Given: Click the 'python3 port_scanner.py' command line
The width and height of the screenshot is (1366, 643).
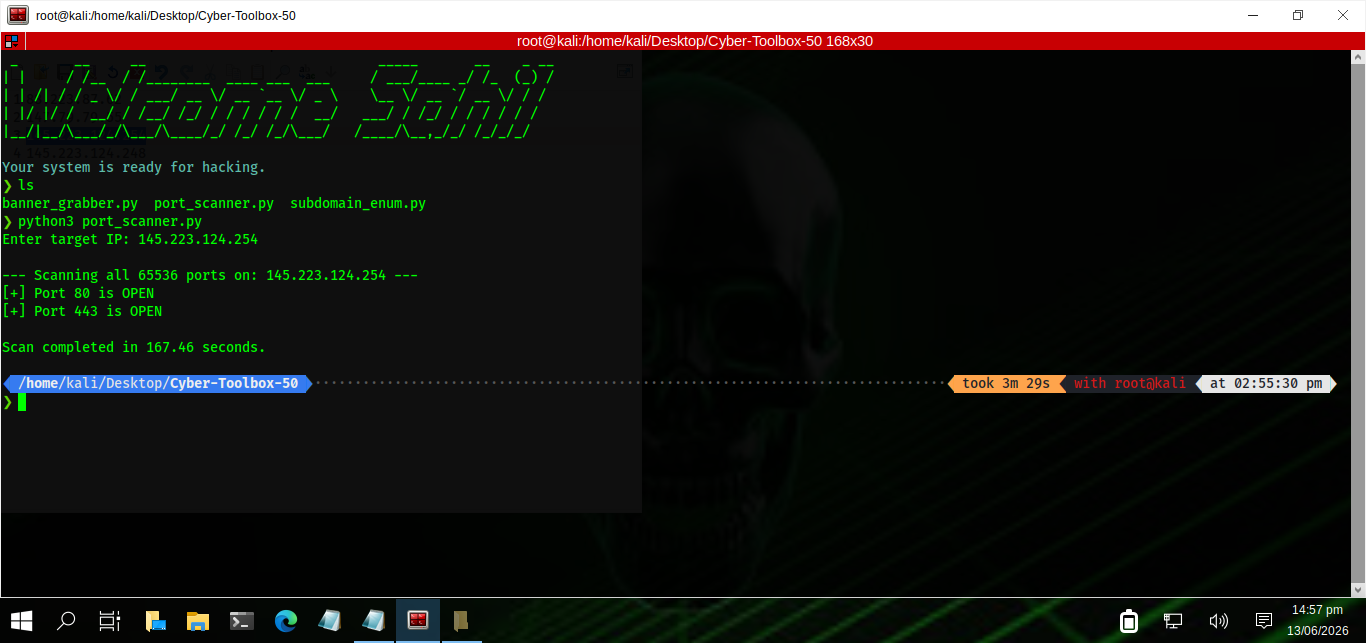Looking at the screenshot, I should (110, 221).
